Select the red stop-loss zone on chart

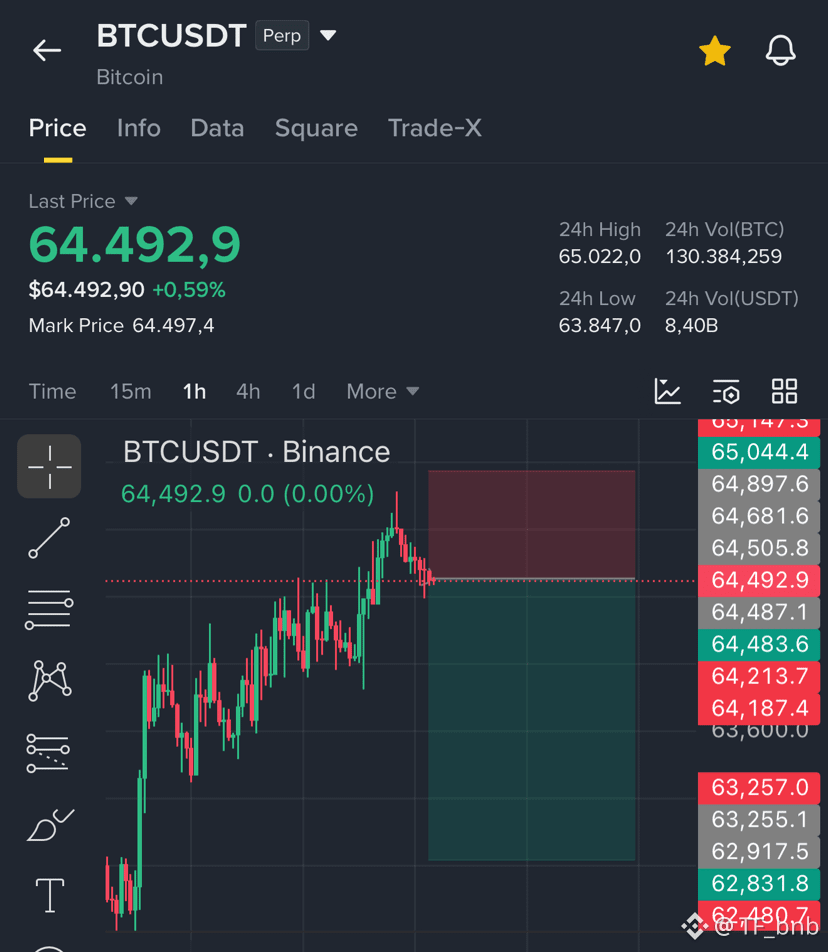(x=532, y=524)
